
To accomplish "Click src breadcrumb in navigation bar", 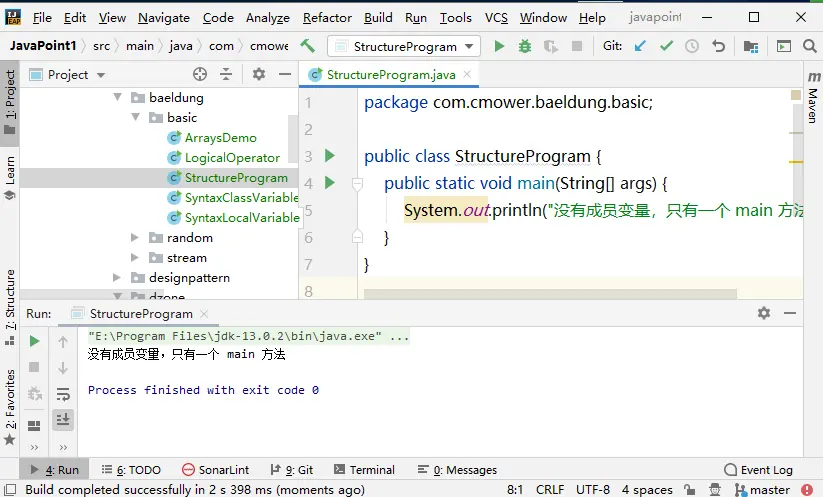I will coord(101,46).
